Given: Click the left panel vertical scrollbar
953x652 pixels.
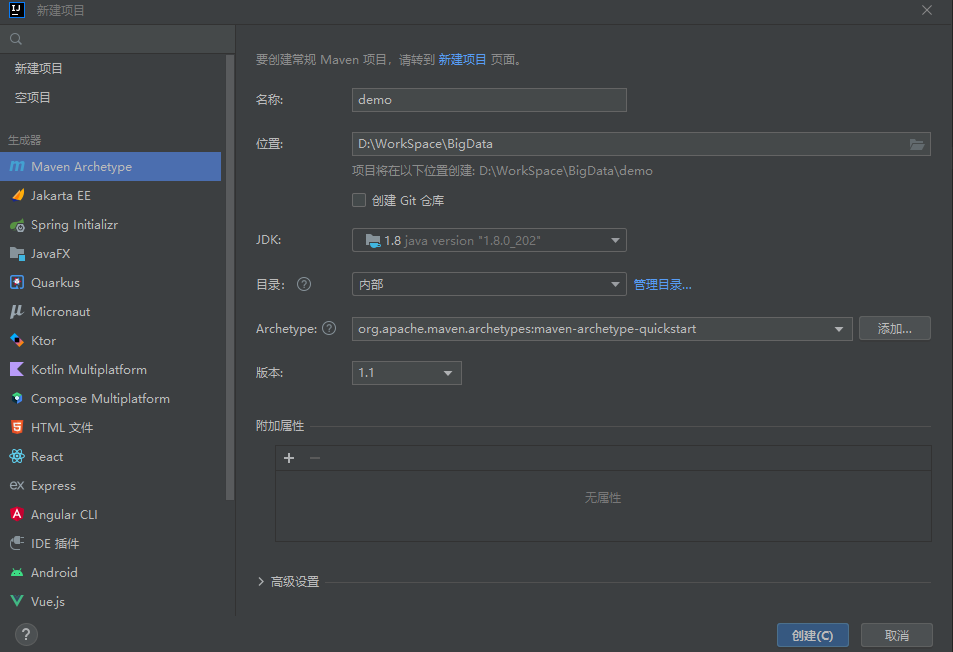Looking at the screenshot, I should 230,277.
